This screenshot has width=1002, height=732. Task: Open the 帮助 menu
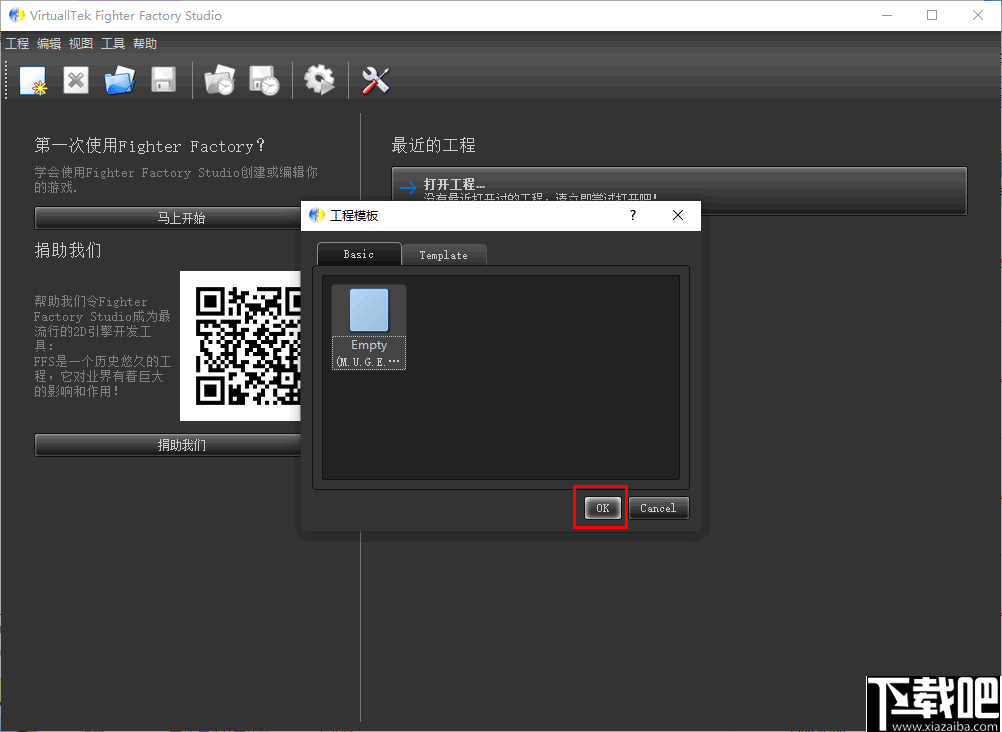tap(145, 43)
